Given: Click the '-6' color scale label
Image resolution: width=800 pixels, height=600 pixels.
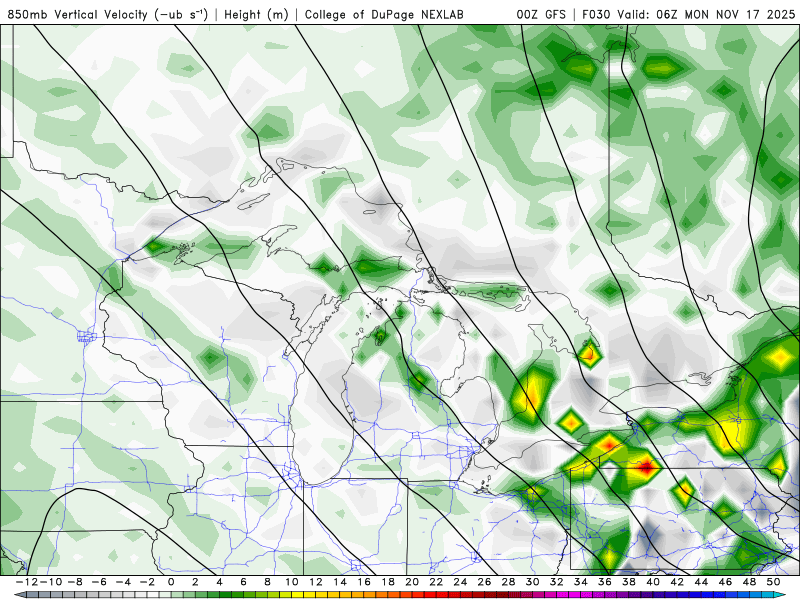Looking at the screenshot, I should [x=99, y=582].
